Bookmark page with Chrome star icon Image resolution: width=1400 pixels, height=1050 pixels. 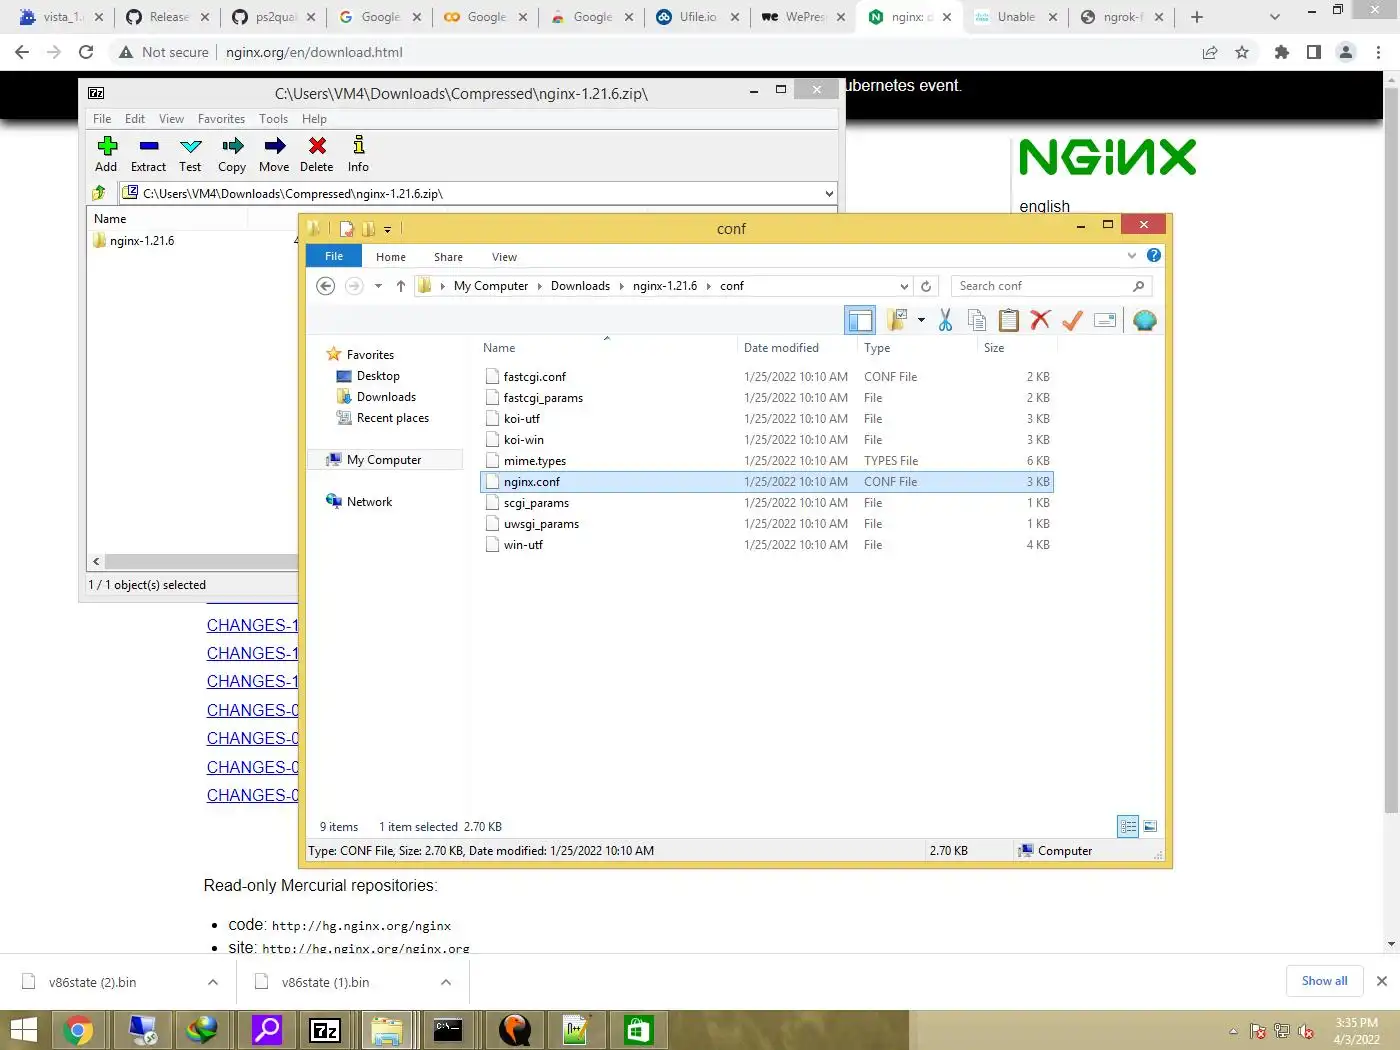click(x=1242, y=52)
